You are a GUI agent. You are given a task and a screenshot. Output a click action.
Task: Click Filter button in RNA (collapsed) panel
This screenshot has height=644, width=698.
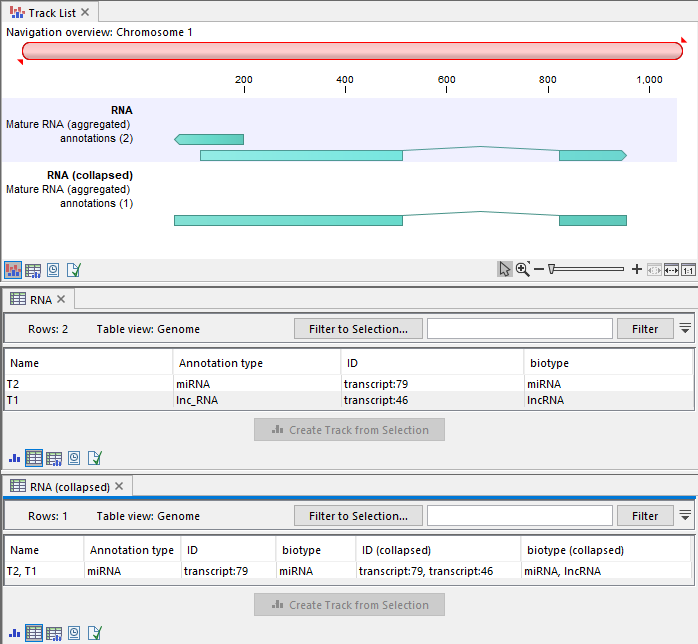[x=645, y=516]
